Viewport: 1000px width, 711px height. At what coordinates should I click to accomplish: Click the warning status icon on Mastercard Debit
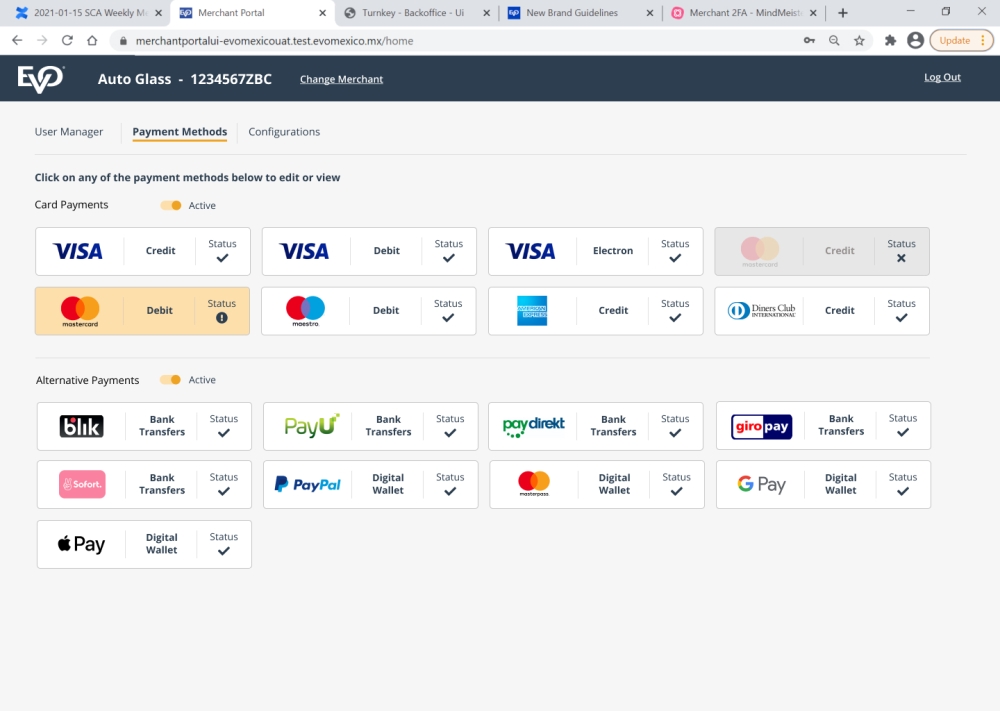pyautogui.click(x=221, y=318)
